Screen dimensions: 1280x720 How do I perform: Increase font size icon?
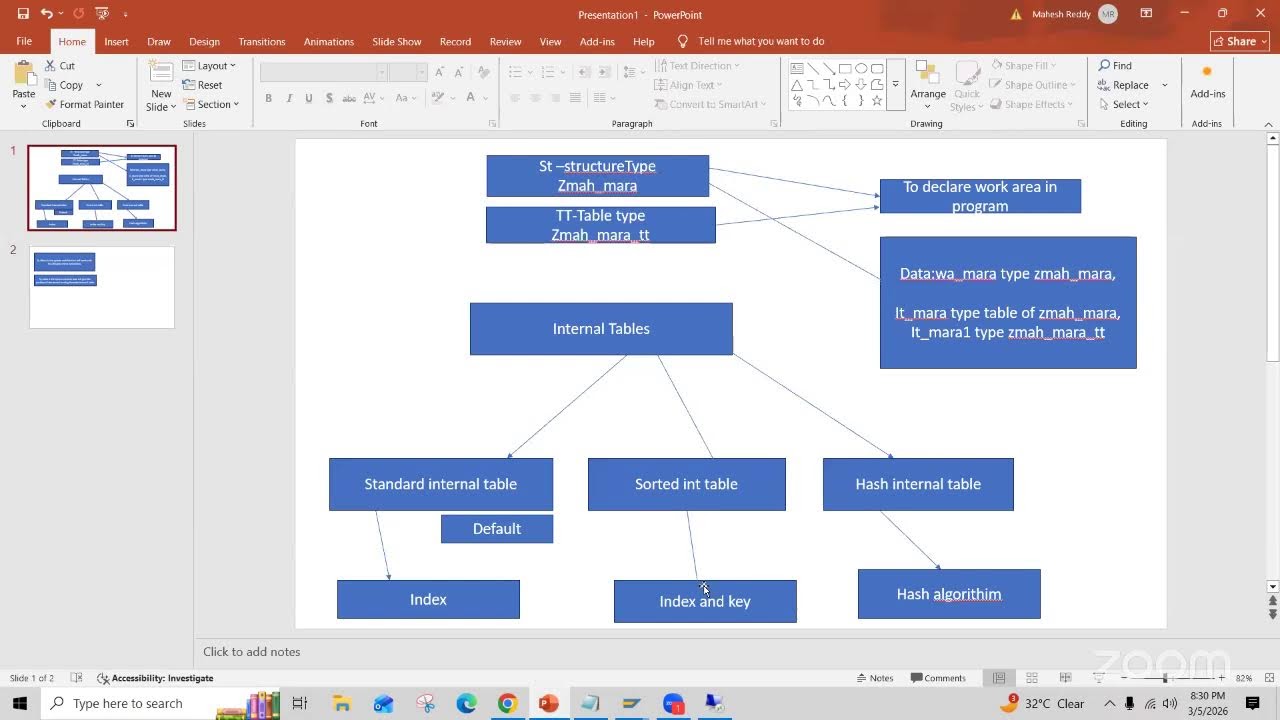coord(439,72)
